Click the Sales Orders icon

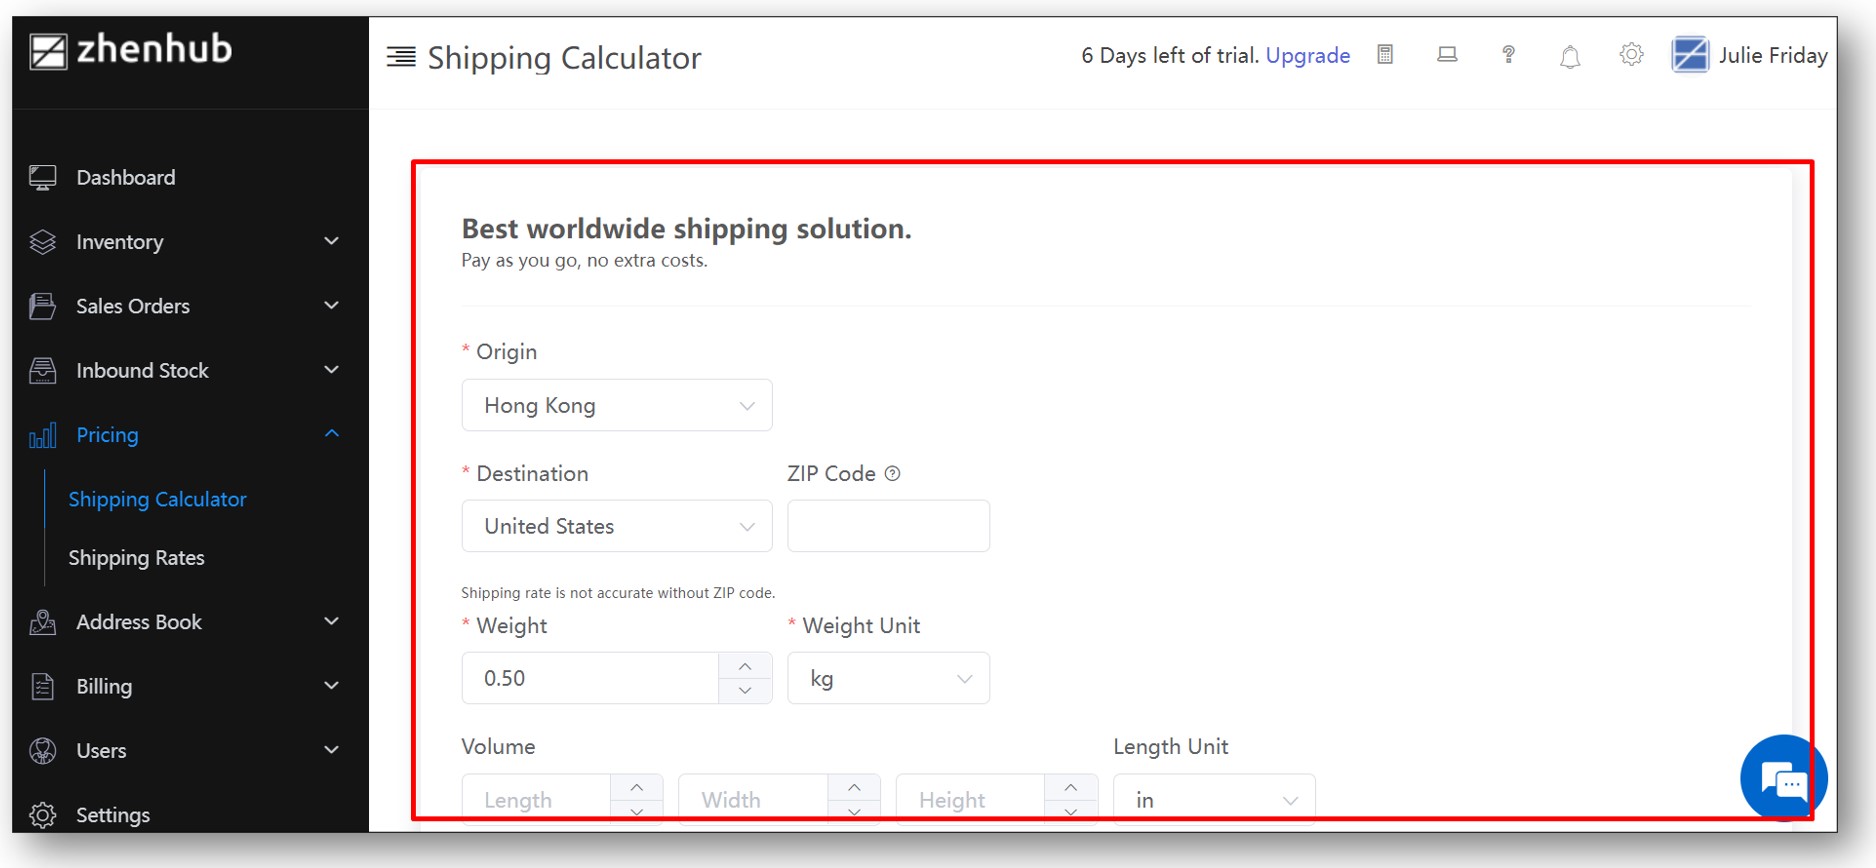coord(43,306)
